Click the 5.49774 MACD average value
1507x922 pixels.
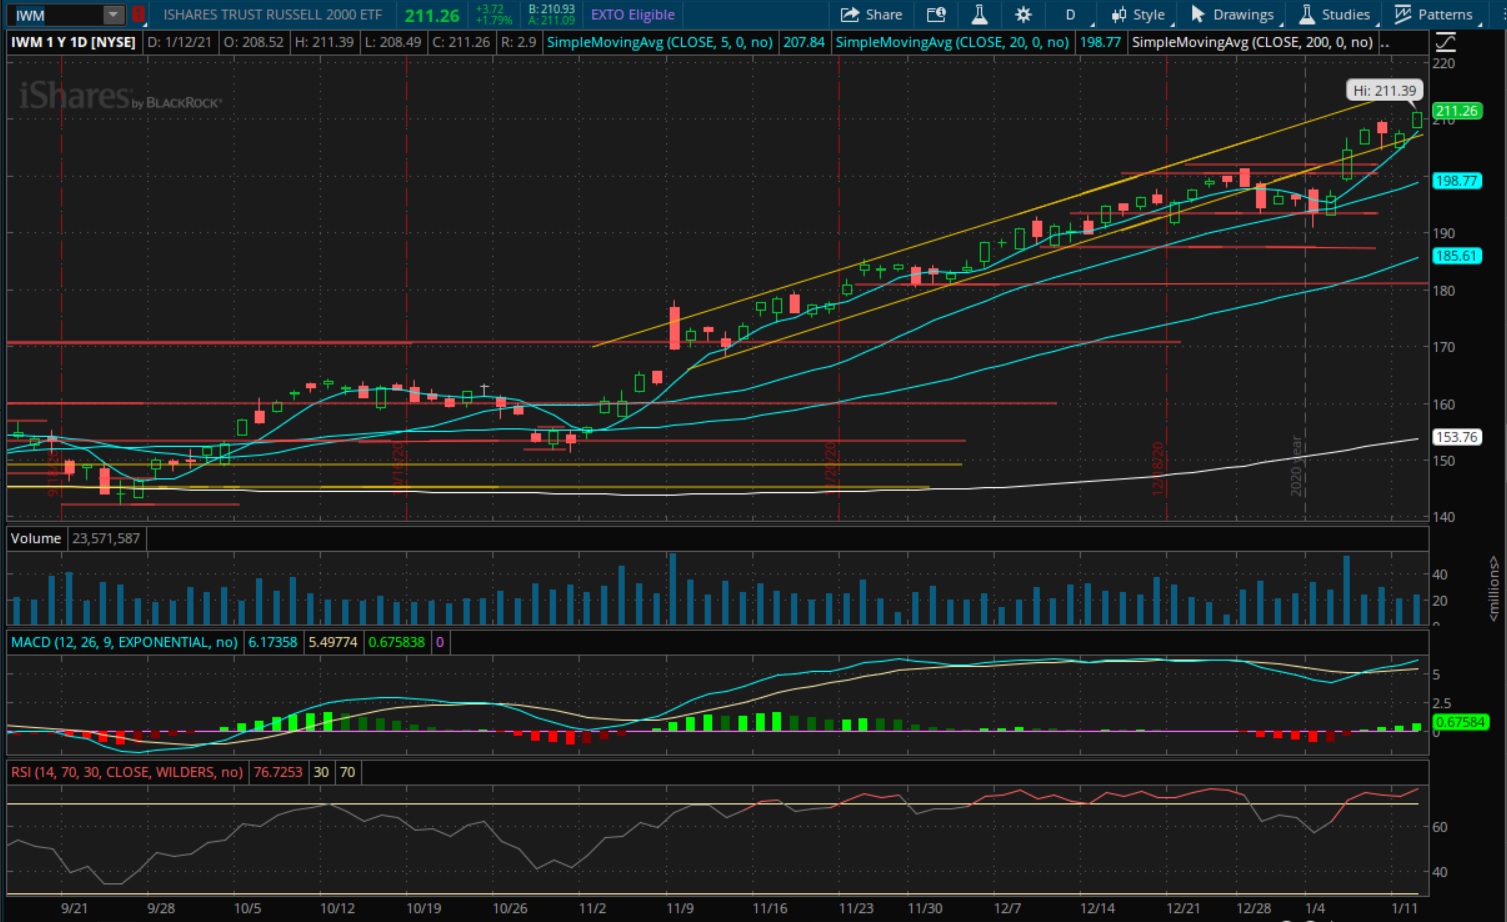[333, 642]
